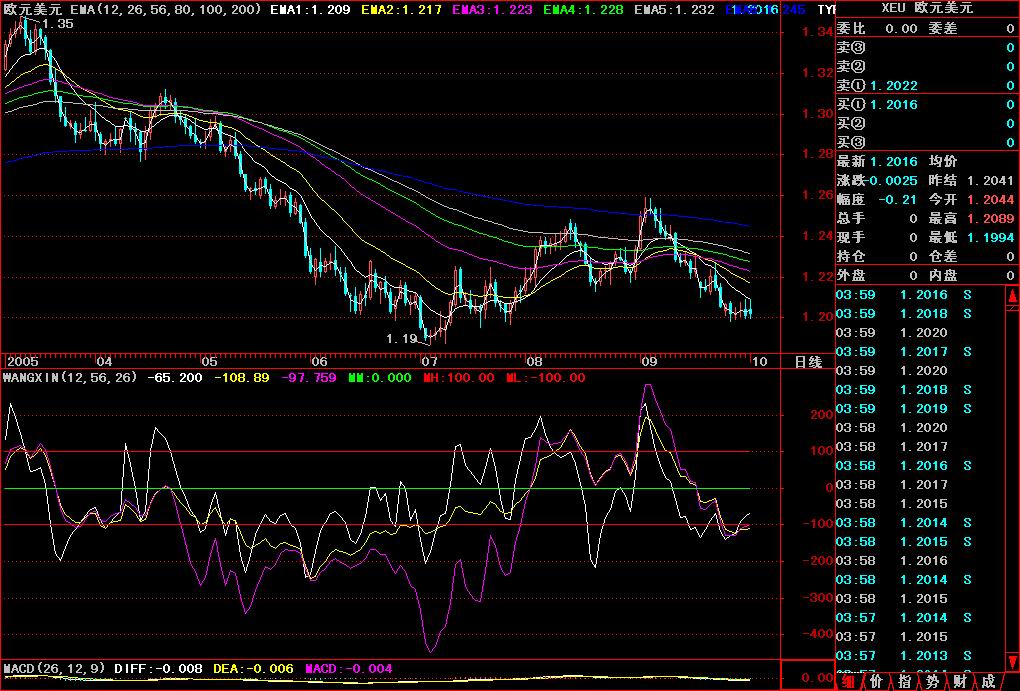This screenshot has height=691, width=1020.
Task: Switch to the 价 tab
Action: point(876,681)
